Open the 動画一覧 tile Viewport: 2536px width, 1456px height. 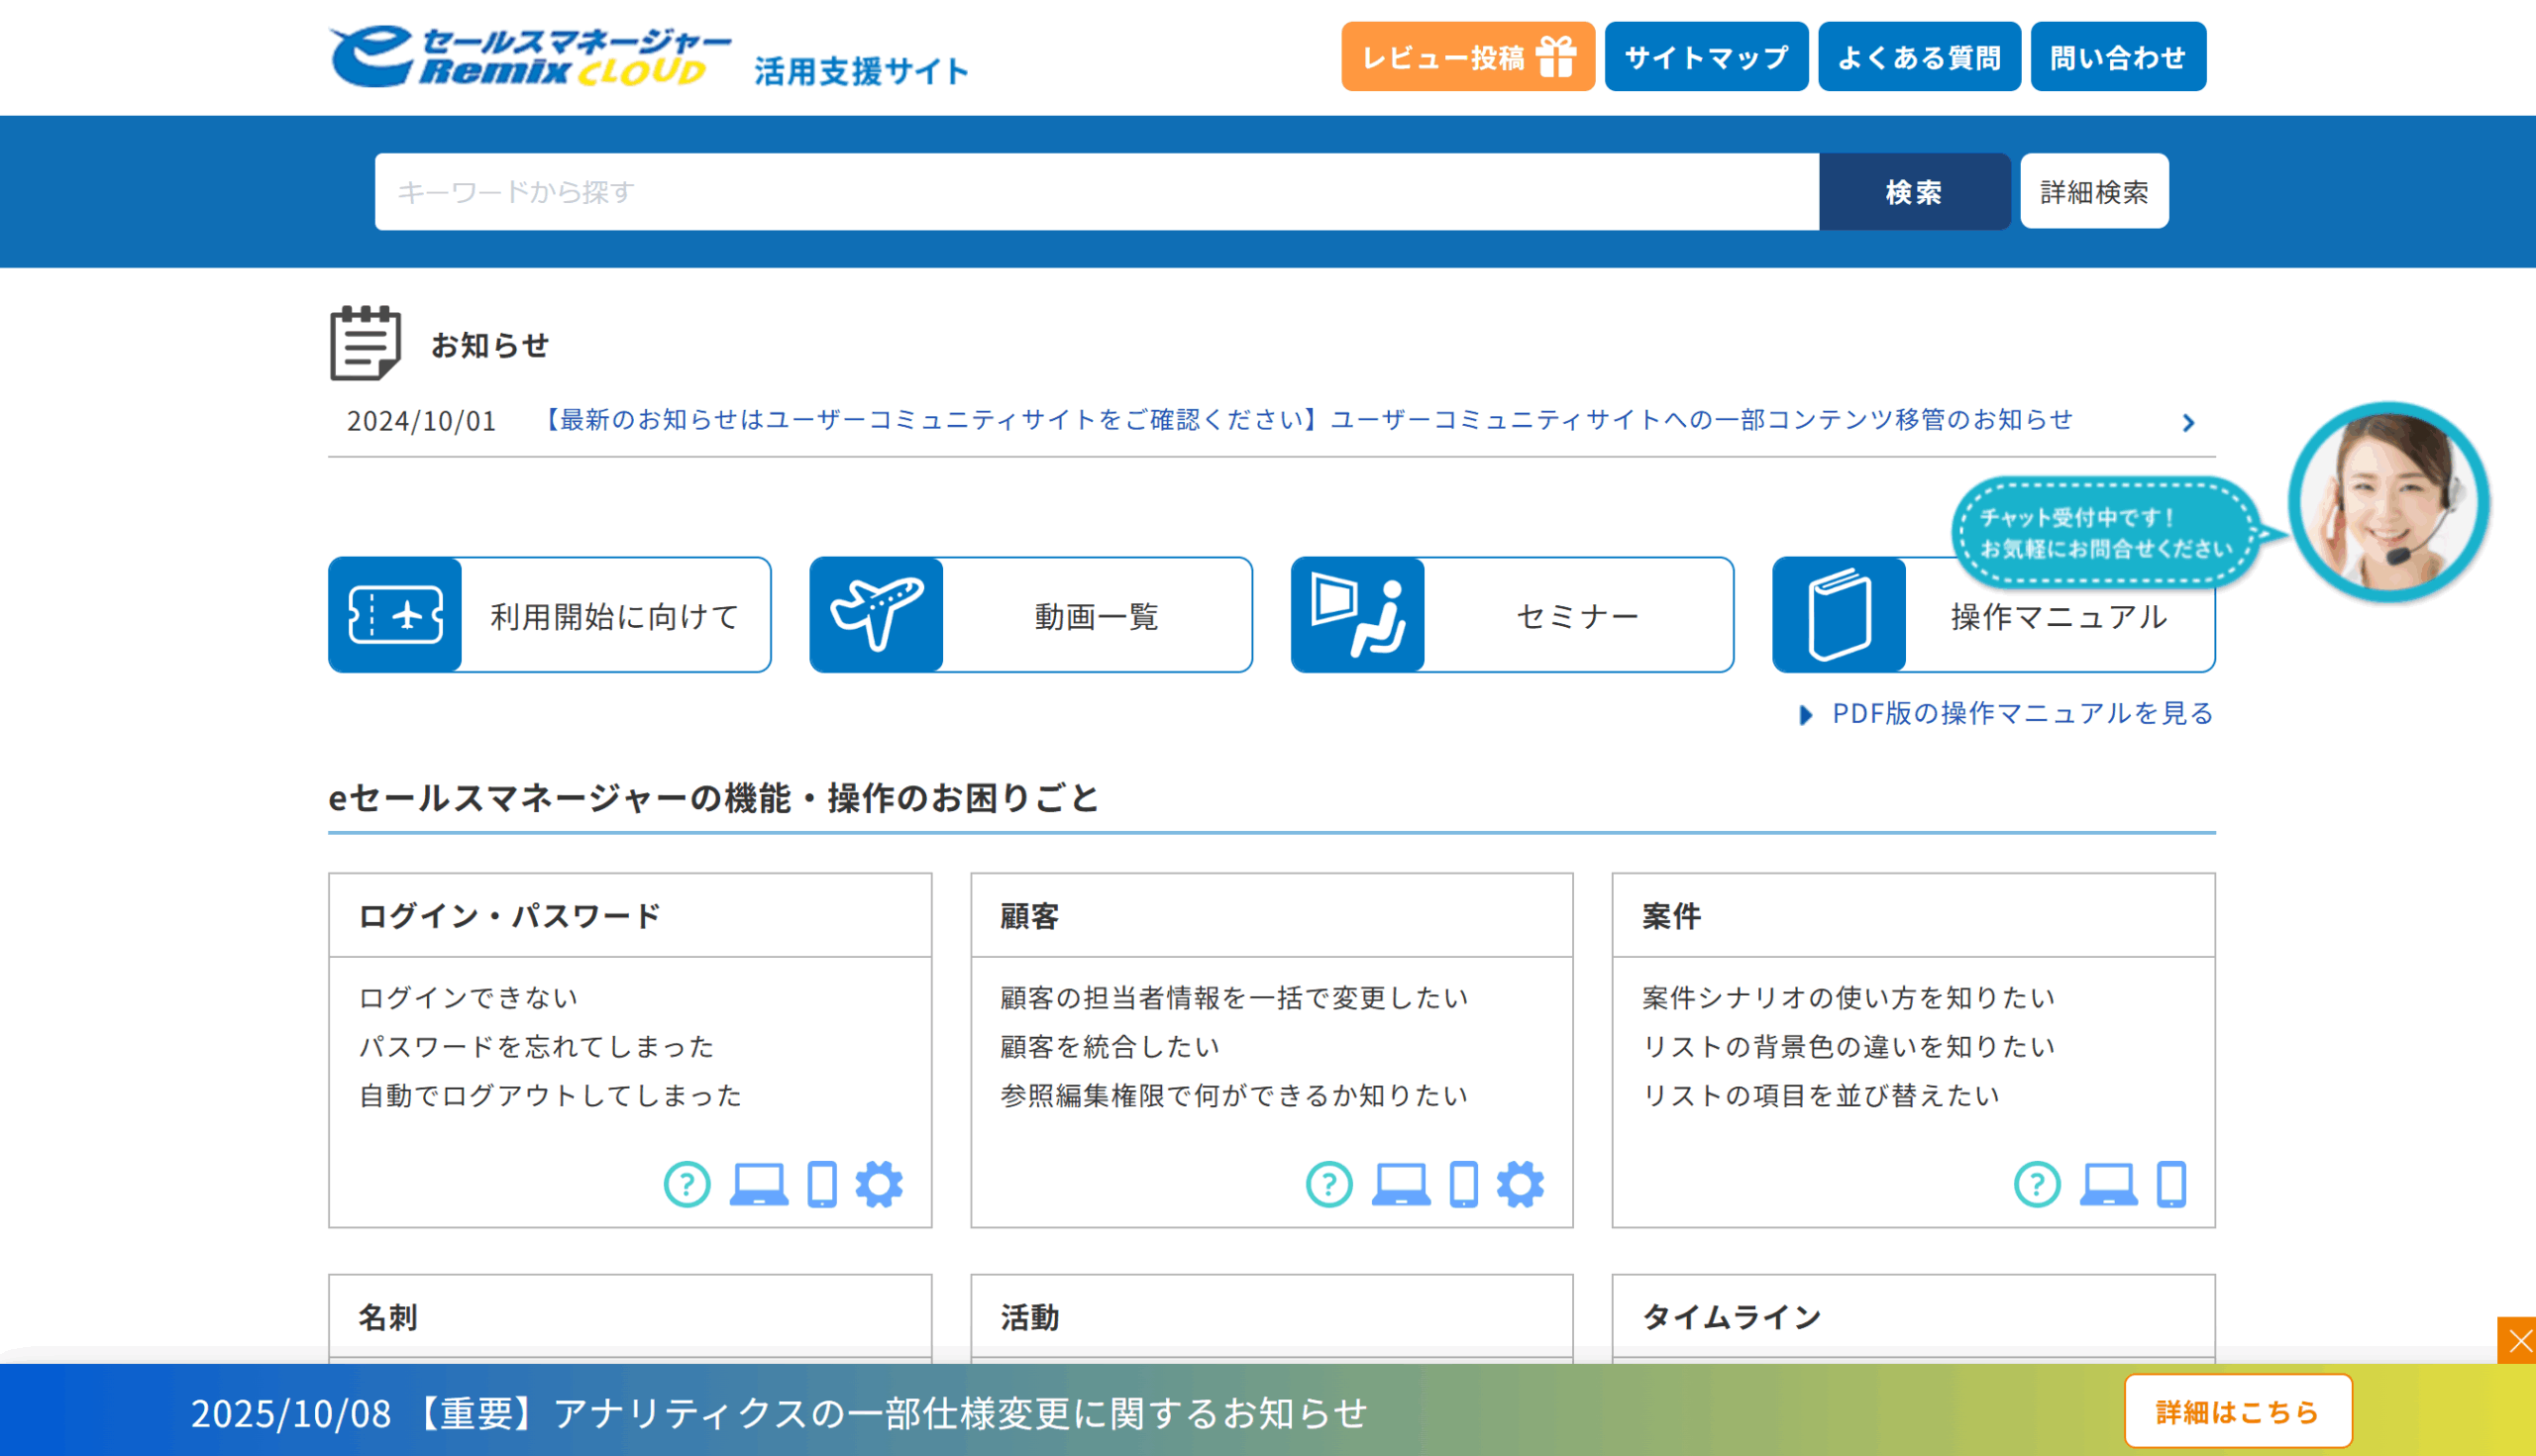coord(1030,615)
